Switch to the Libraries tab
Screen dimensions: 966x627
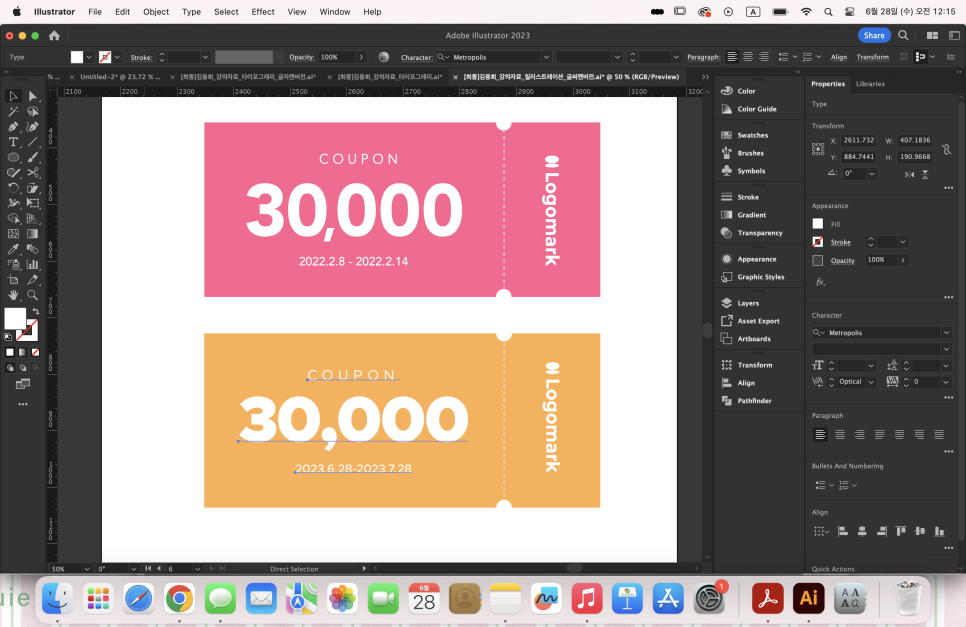click(870, 84)
